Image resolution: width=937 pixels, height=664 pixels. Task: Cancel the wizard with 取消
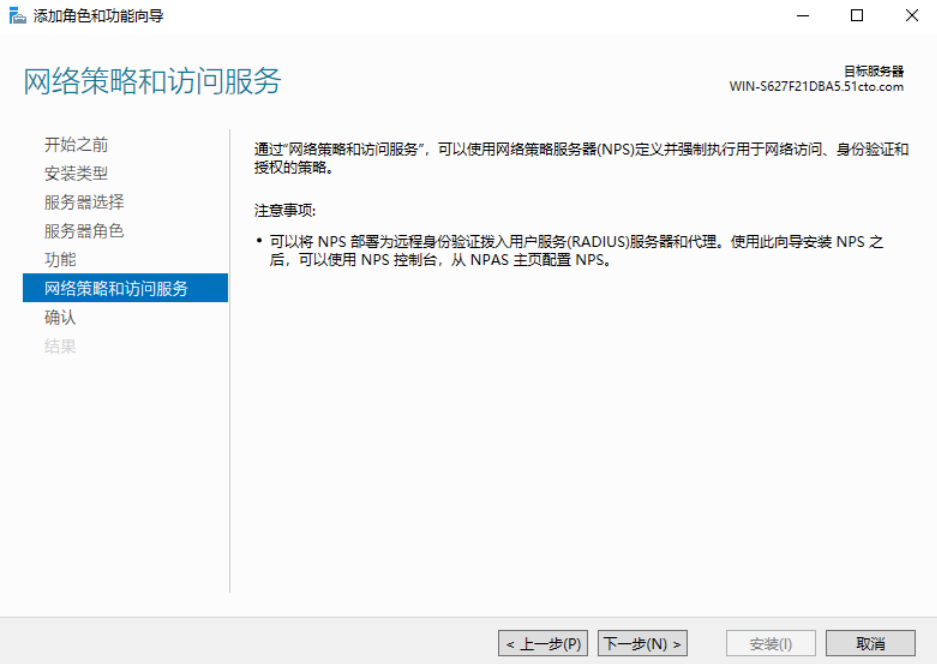click(x=871, y=644)
